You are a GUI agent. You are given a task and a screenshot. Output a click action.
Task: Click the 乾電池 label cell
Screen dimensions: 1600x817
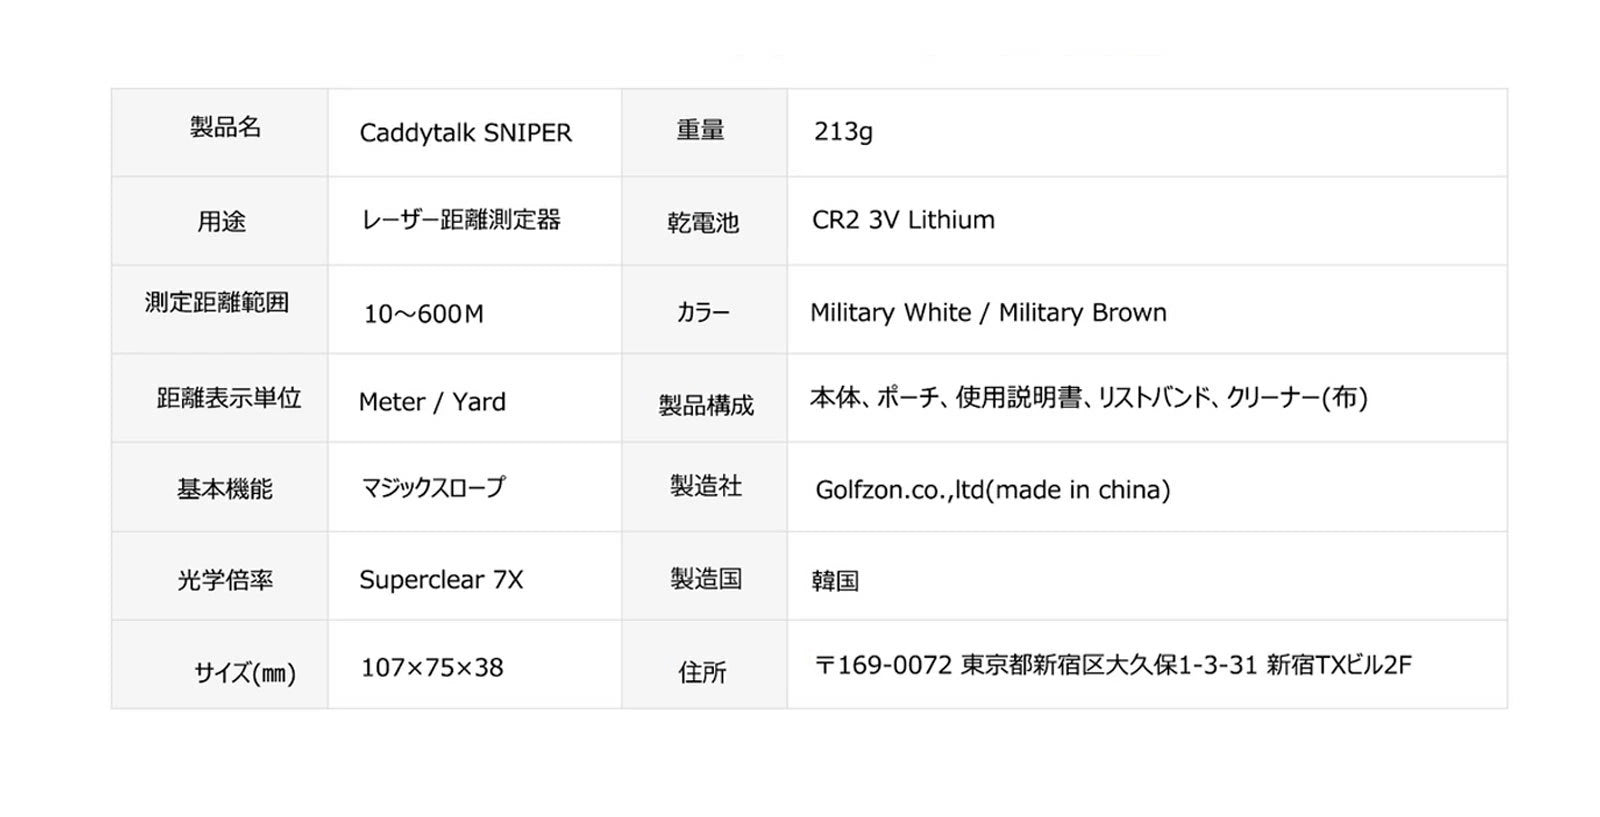pyautogui.click(x=703, y=223)
